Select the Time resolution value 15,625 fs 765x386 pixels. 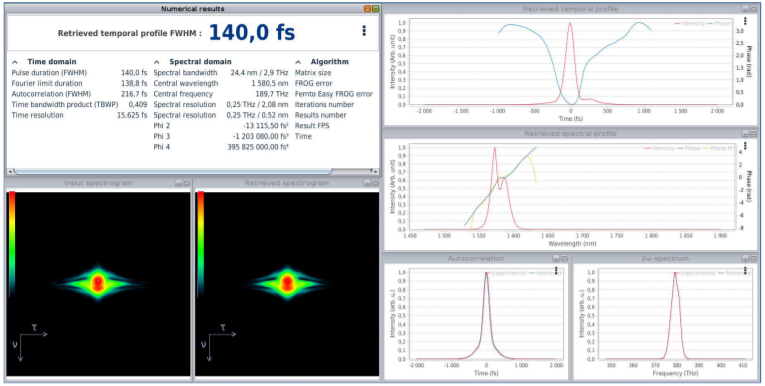pyautogui.click(x=132, y=115)
